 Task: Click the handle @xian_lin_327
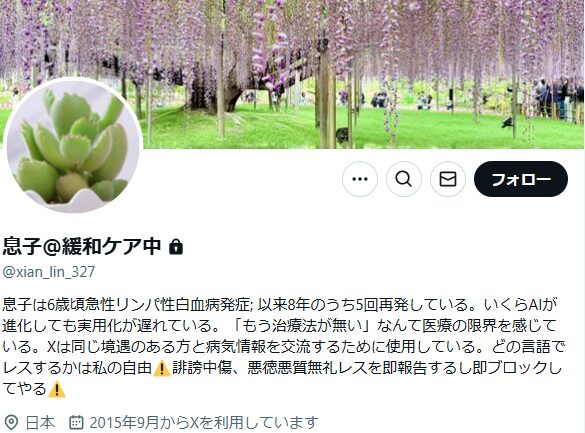click(49, 272)
